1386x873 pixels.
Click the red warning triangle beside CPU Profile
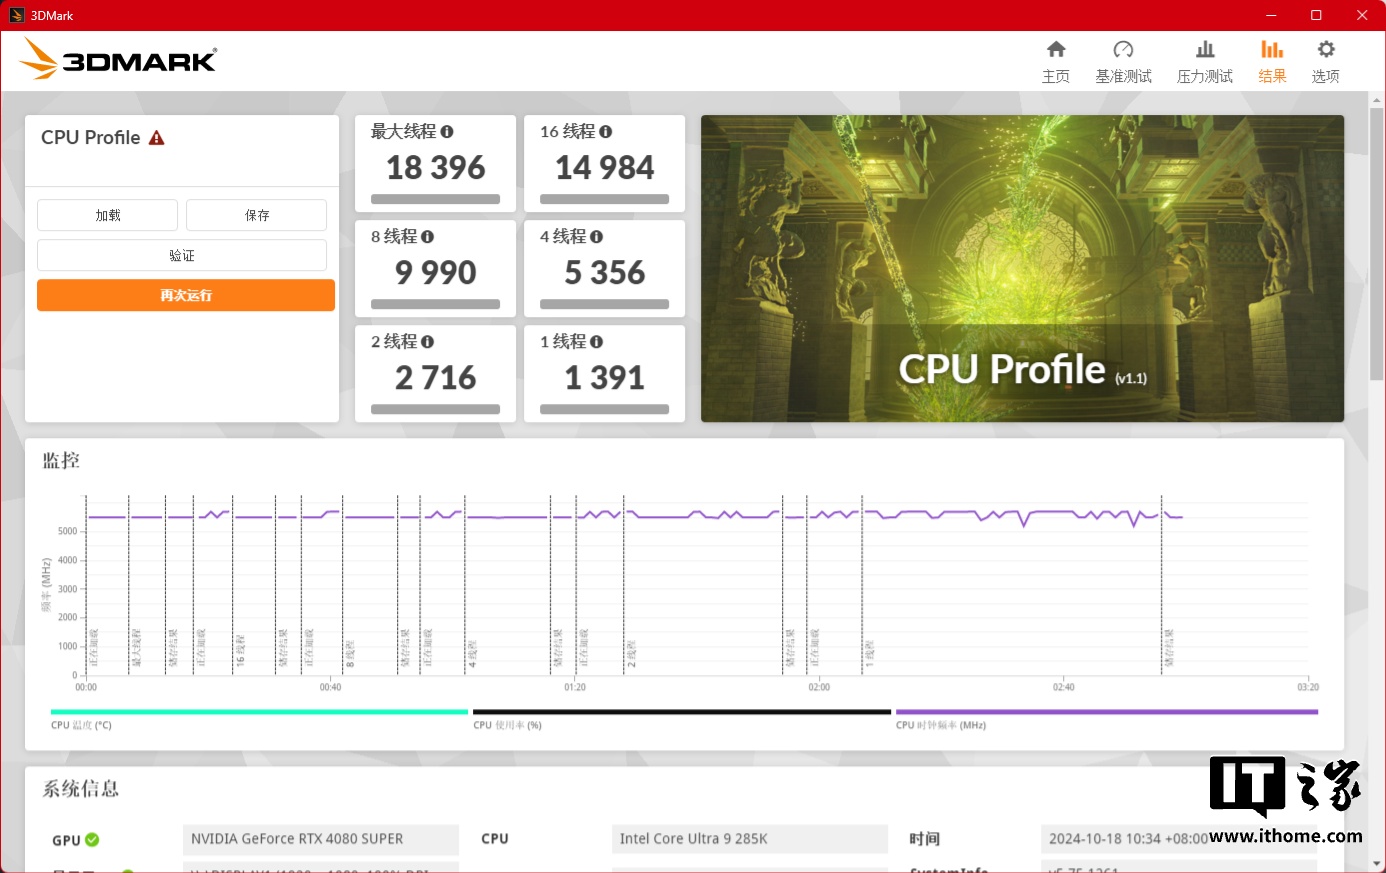pos(157,138)
